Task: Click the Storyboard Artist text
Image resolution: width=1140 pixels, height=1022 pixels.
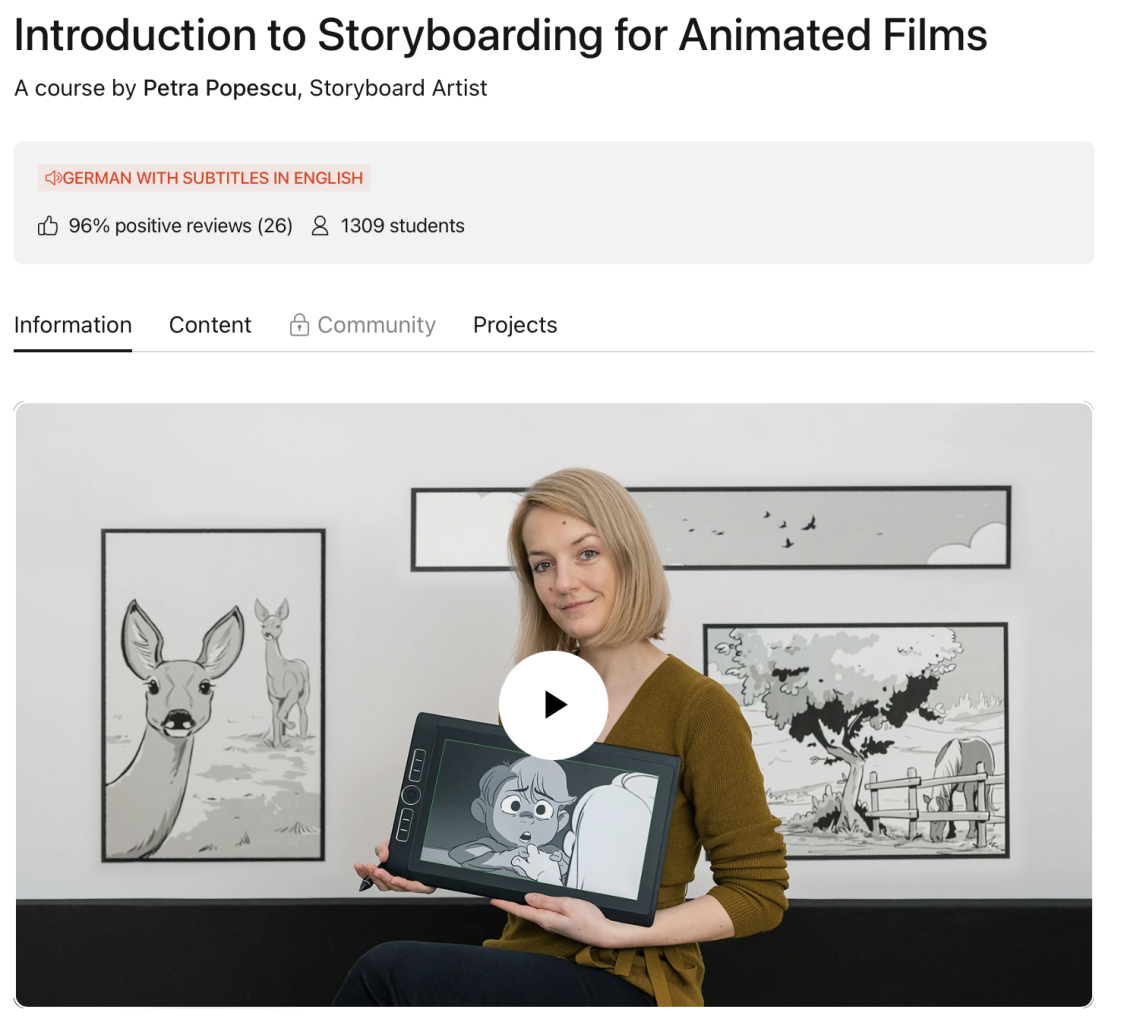Action: [x=397, y=88]
